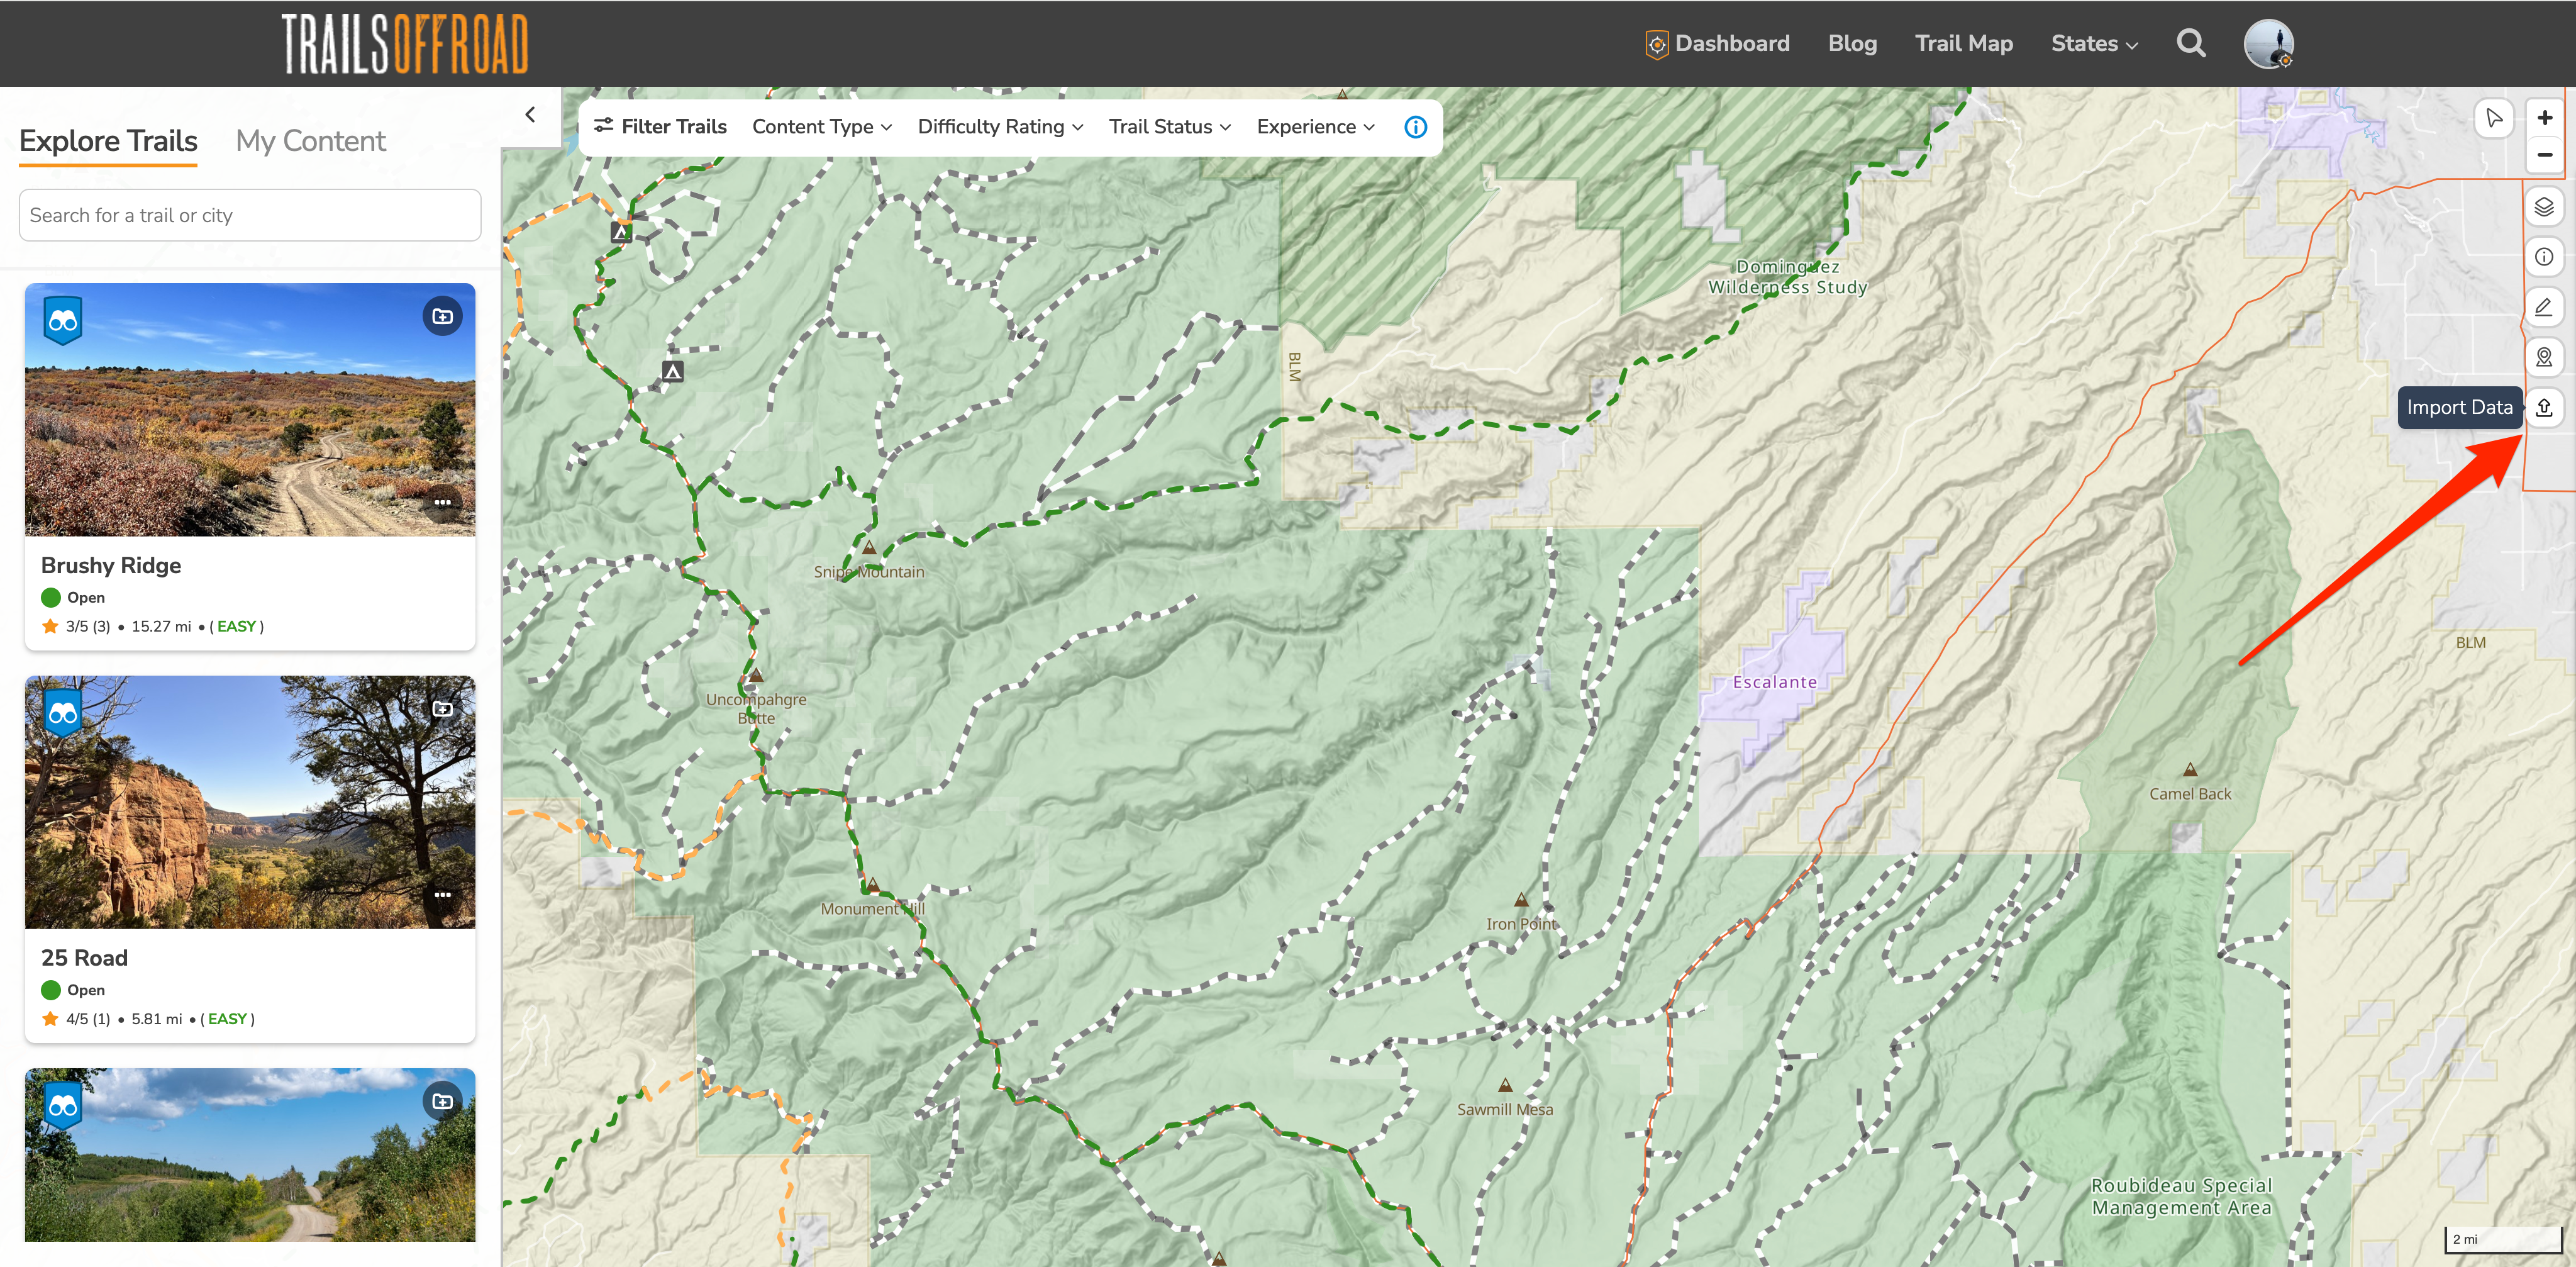Viewport: 2576px width, 1267px height.
Task: Click the Filter Trails sliders icon
Action: pyautogui.click(x=603, y=126)
